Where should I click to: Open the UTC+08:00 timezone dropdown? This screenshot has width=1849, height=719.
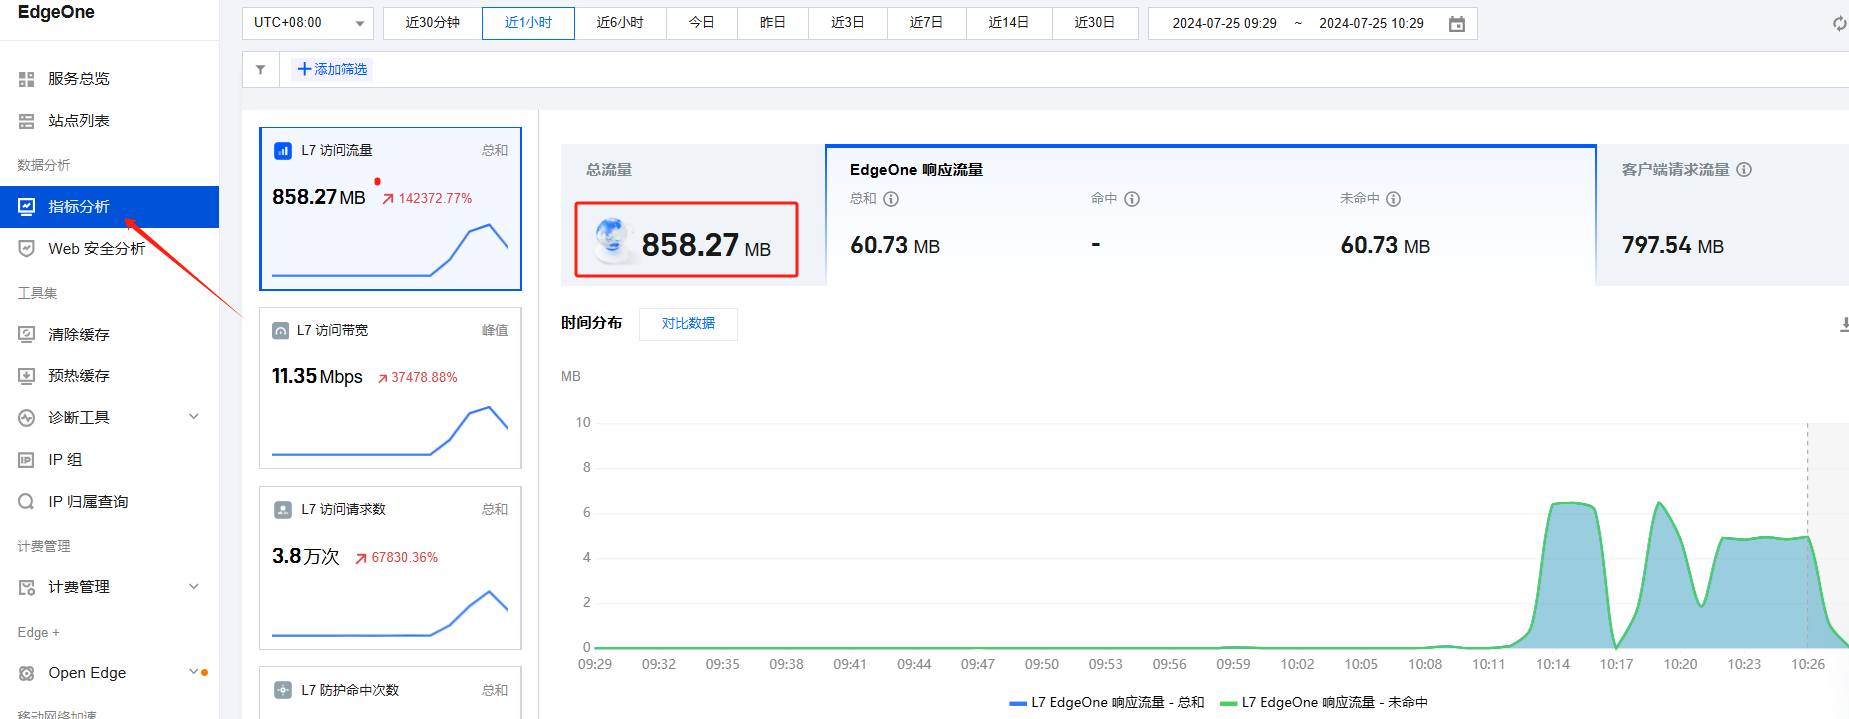click(x=308, y=23)
